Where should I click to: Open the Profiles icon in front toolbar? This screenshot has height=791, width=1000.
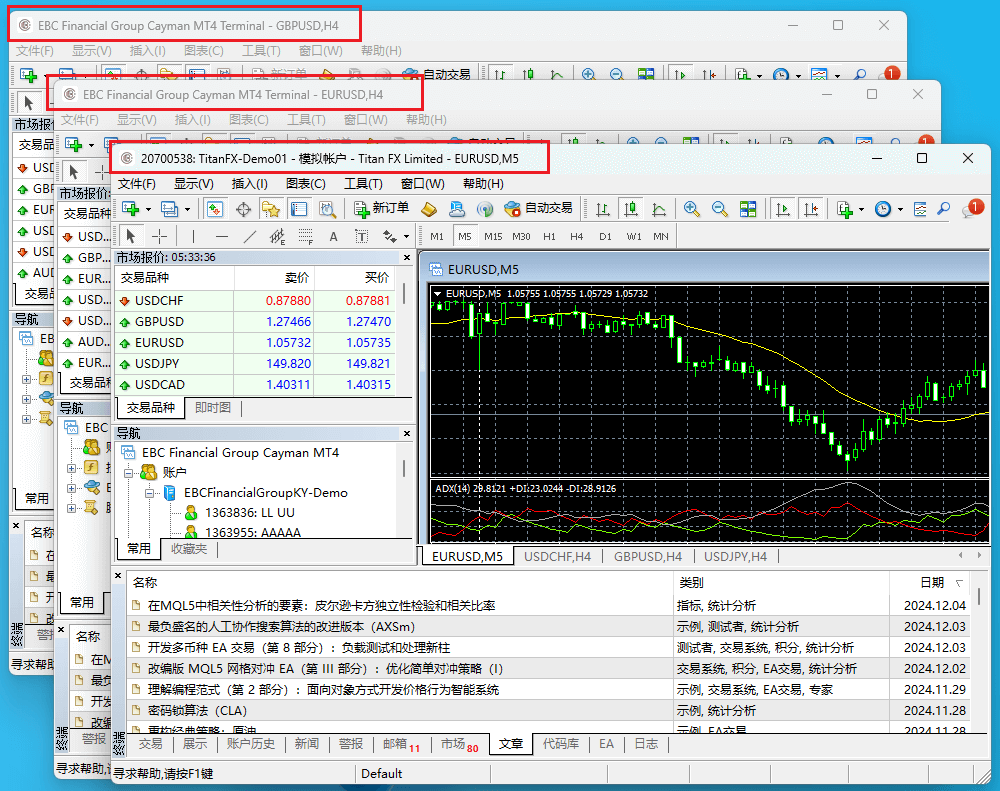pos(170,209)
